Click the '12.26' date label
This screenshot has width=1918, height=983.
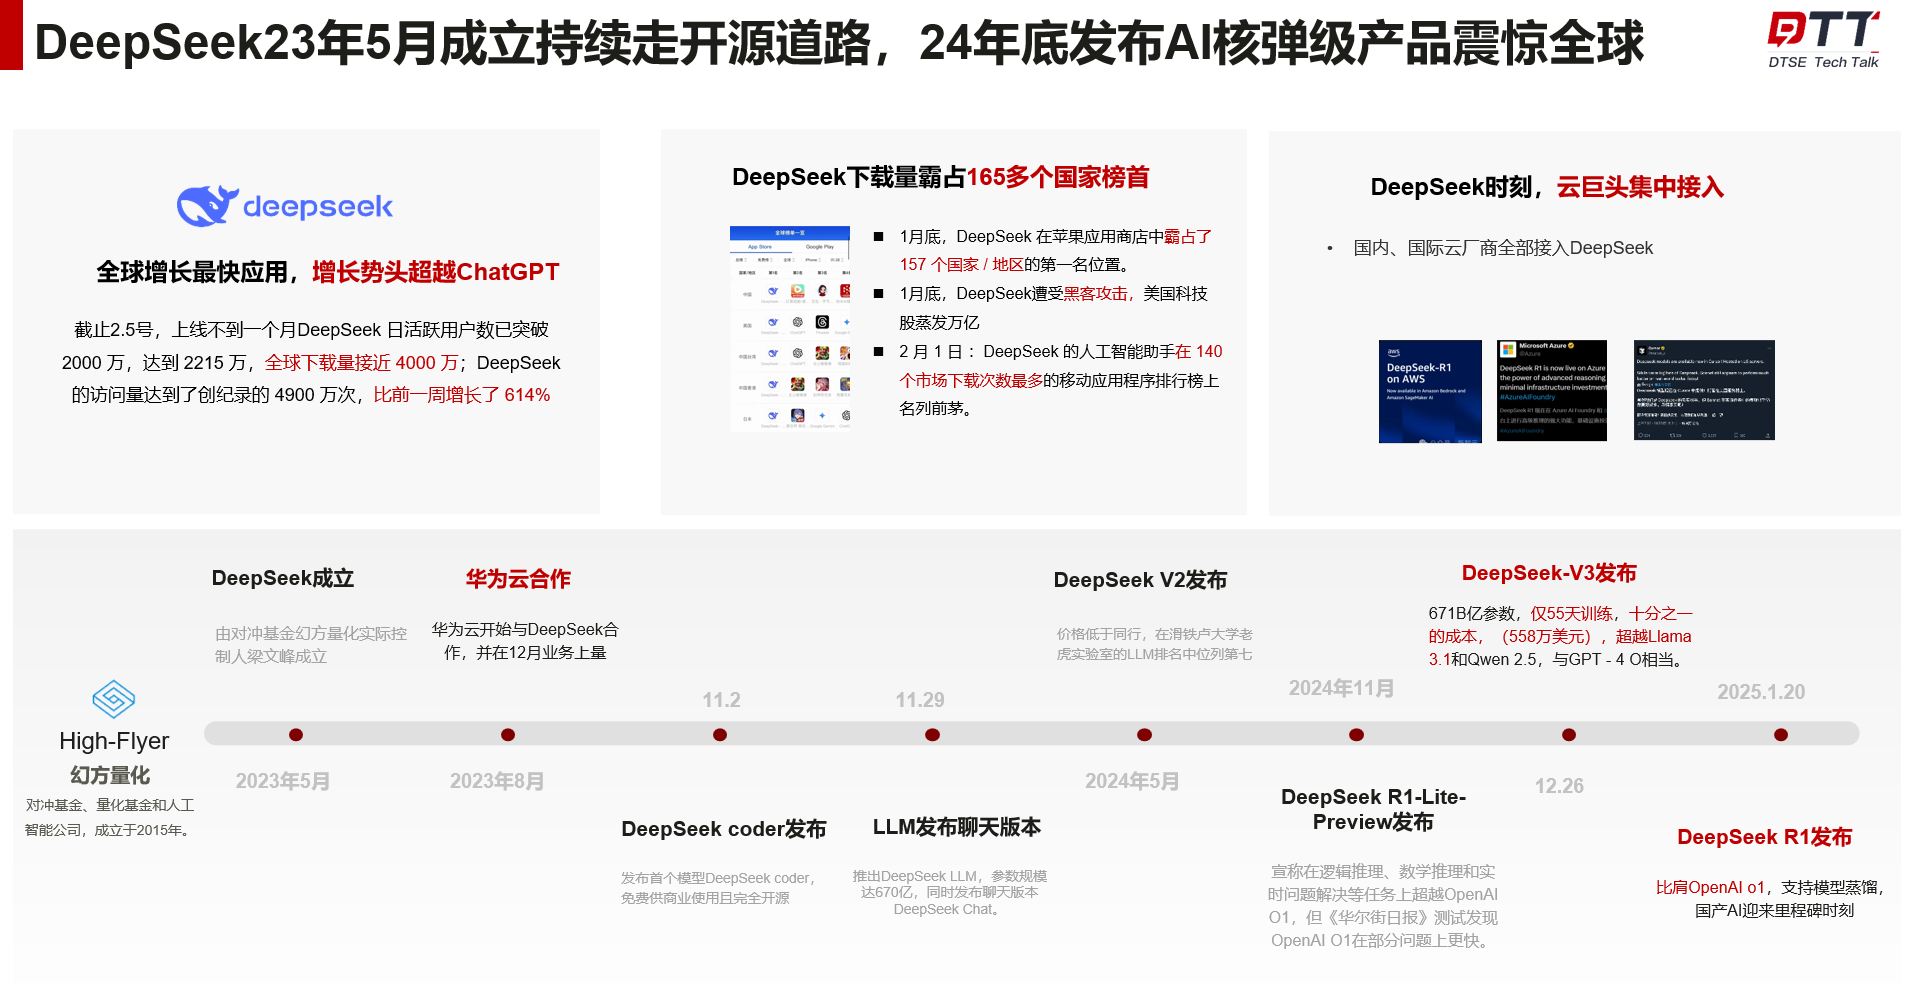(x=1559, y=786)
